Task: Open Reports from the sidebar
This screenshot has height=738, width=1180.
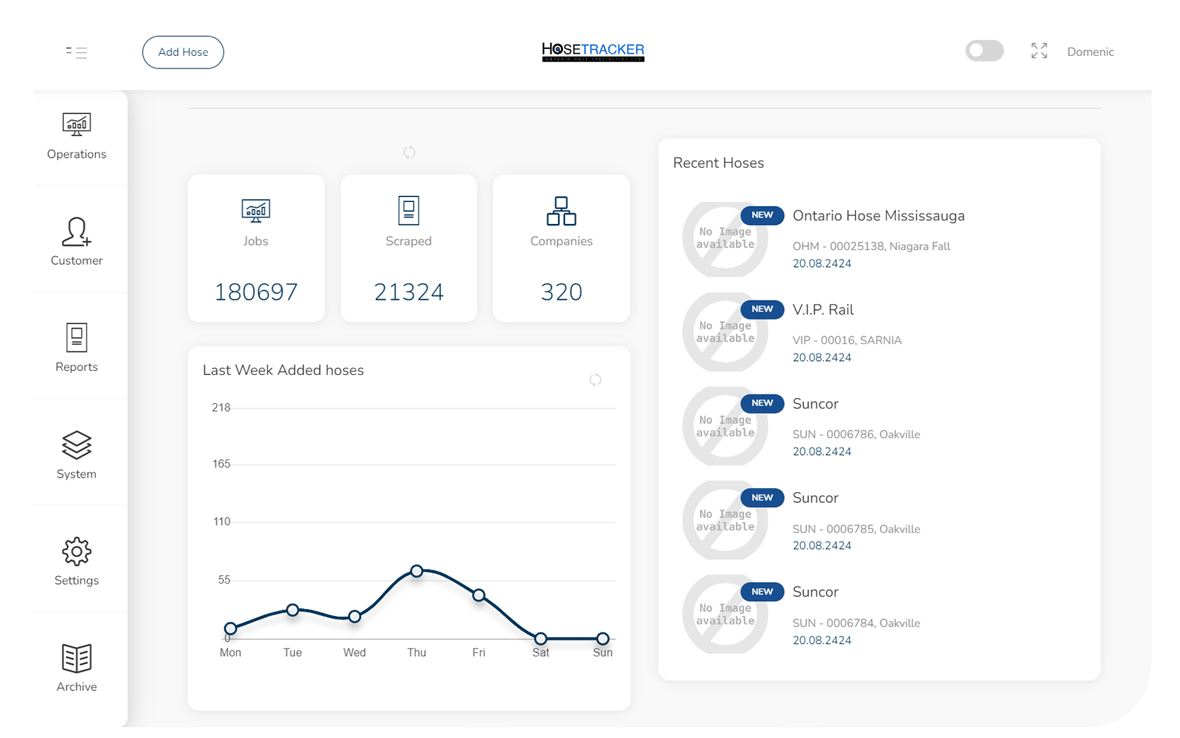Action: [76, 338]
